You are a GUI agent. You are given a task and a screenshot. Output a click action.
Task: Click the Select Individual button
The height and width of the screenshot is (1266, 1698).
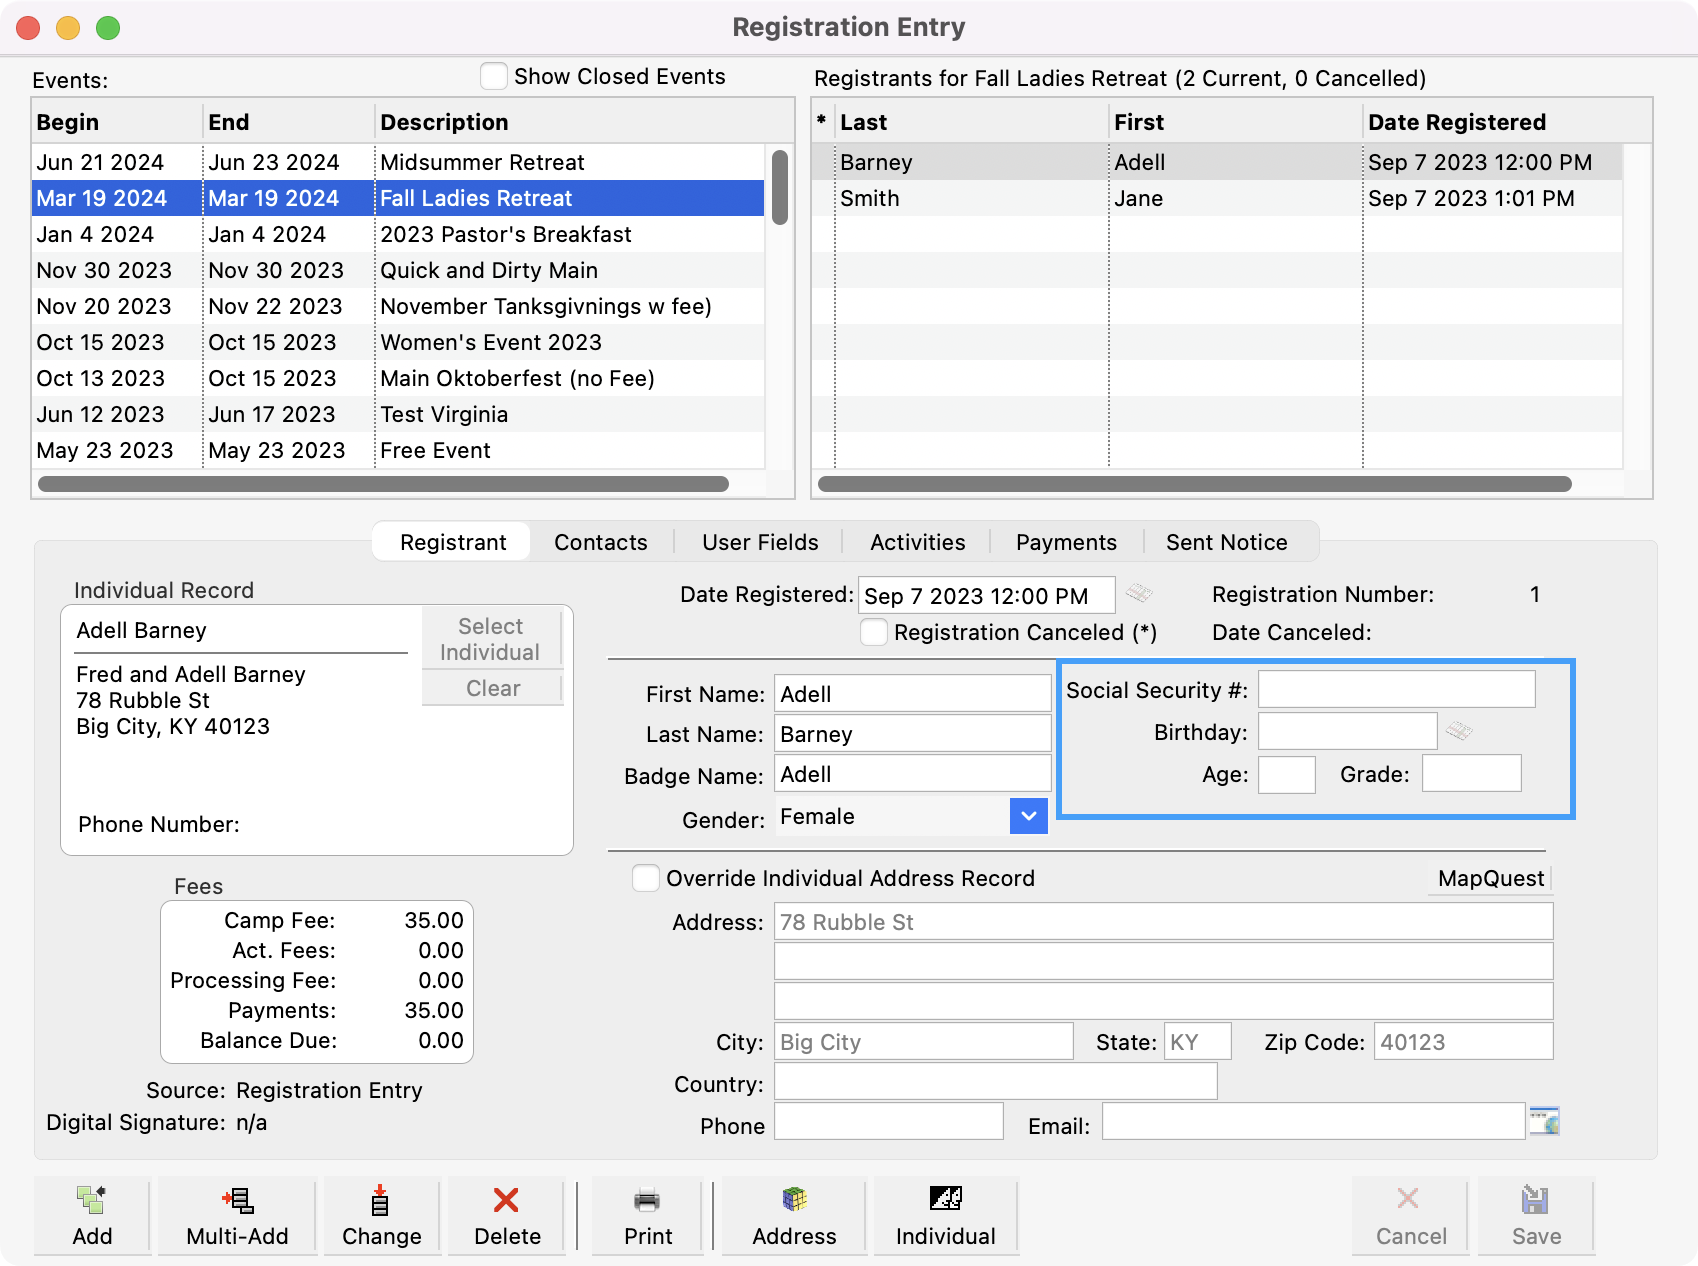(x=490, y=639)
